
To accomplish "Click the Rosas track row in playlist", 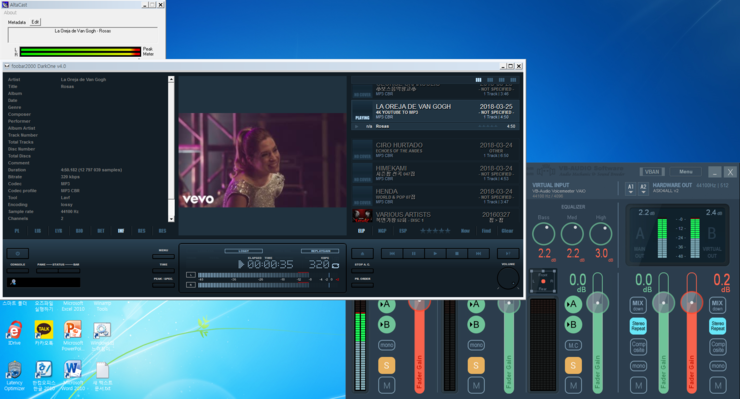I will [435, 126].
